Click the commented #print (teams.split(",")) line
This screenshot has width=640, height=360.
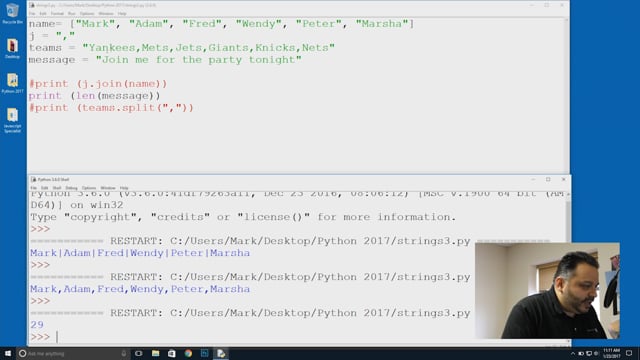pyautogui.click(x=111, y=108)
